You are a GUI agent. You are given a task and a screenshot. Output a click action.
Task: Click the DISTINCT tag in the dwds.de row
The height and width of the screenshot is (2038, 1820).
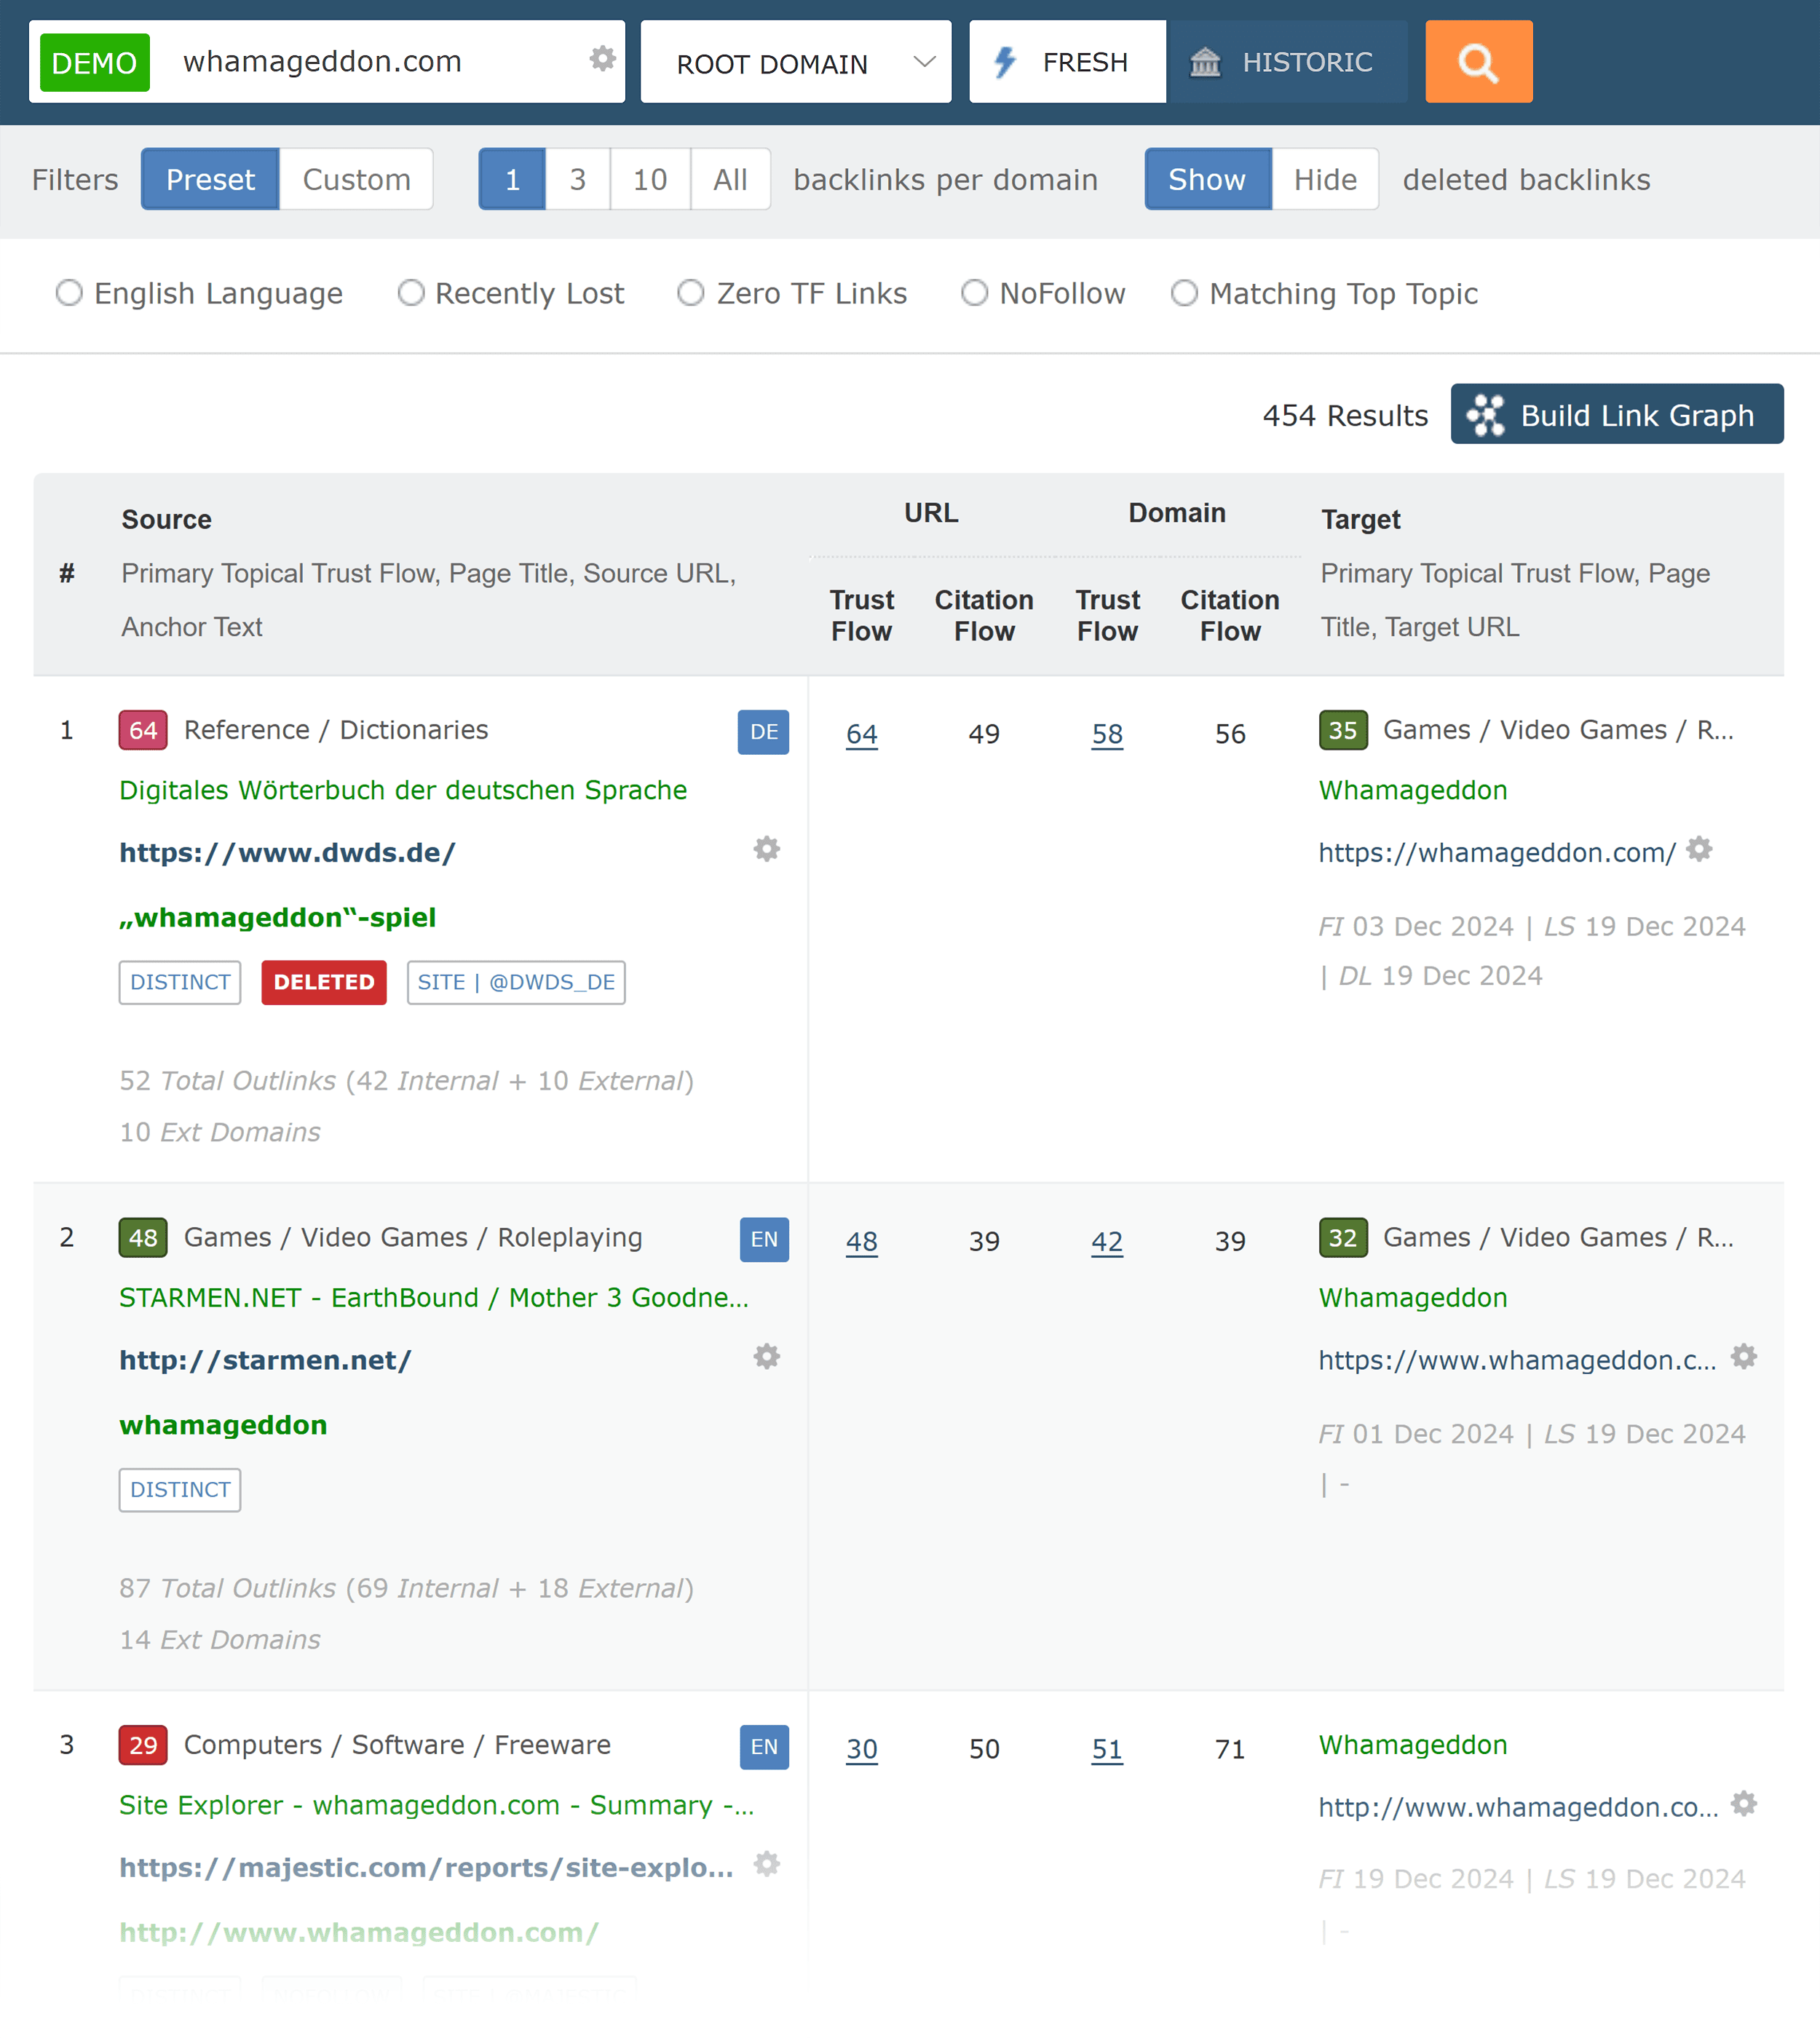click(x=180, y=982)
